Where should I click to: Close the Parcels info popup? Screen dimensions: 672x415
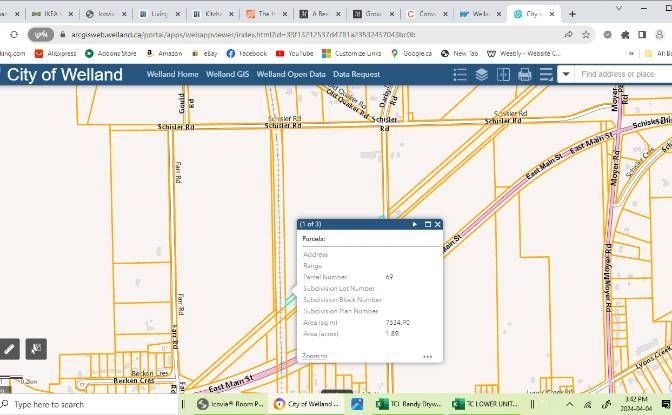tap(438, 224)
